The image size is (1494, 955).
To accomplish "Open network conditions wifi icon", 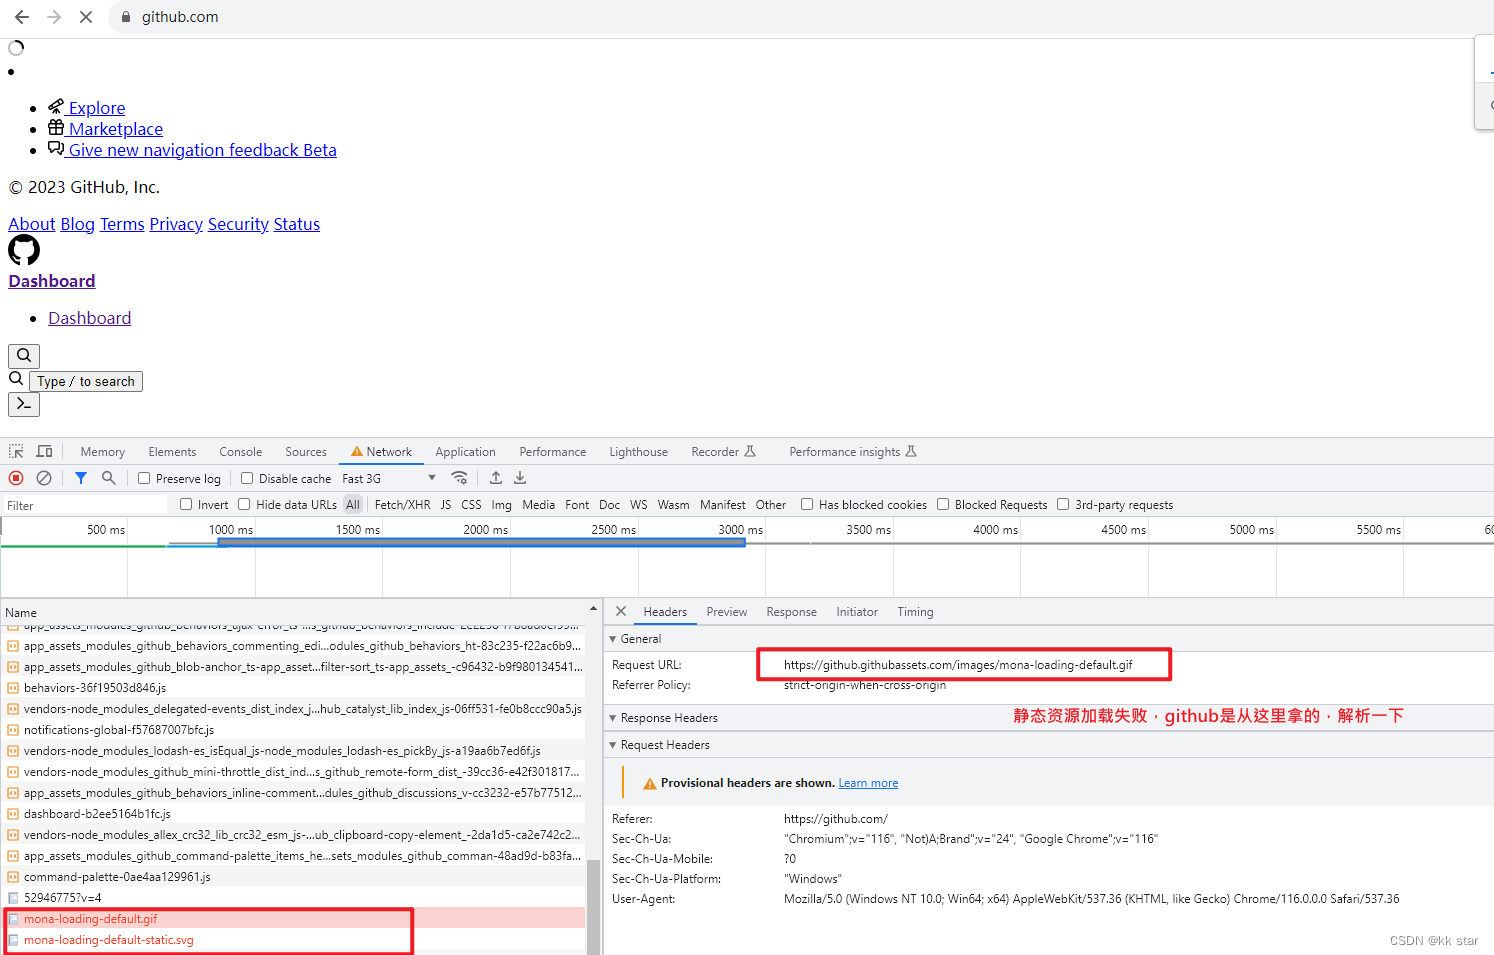I will [459, 478].
